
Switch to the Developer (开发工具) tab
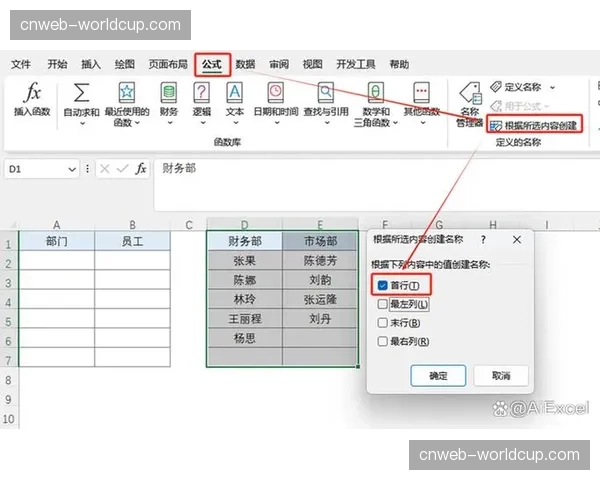356,64
